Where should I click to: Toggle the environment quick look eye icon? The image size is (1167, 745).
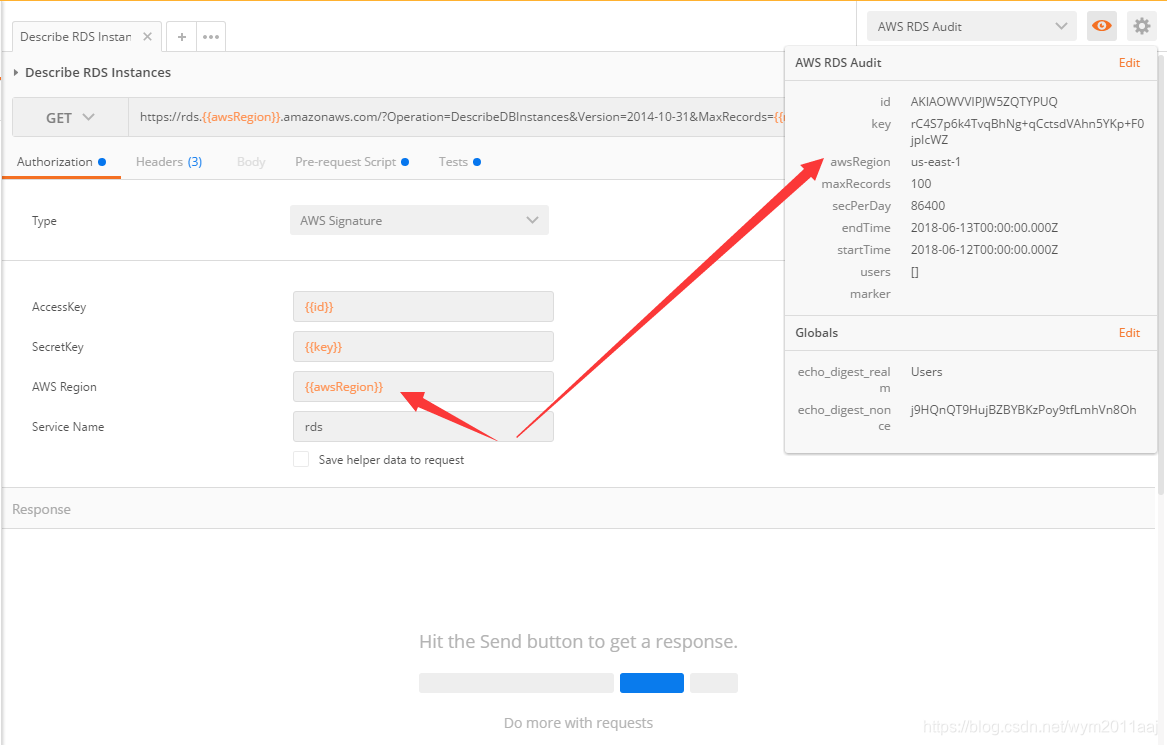click(x=1102, y=26)
